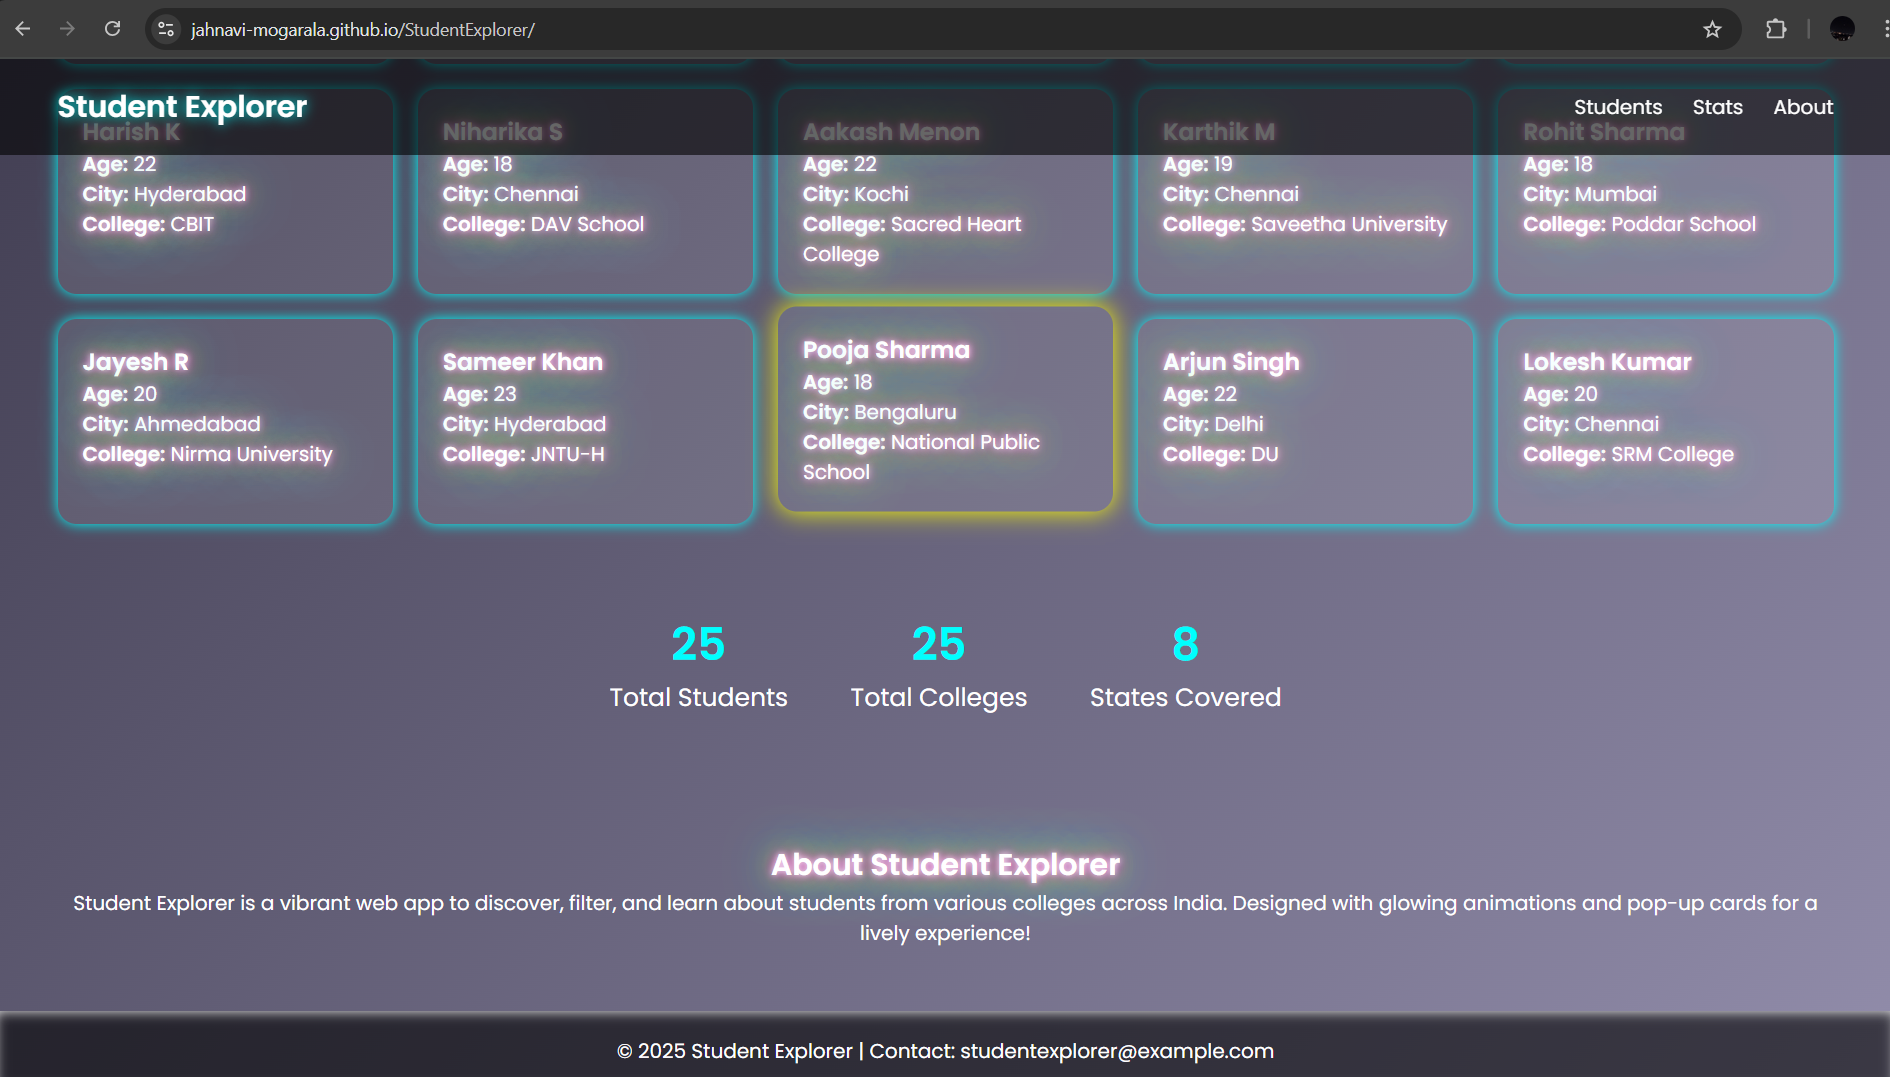Click "City: Chennai" on Lokesh Kumar's card
Screen dimensions: 1890x1077
(x=1591, y=424)
